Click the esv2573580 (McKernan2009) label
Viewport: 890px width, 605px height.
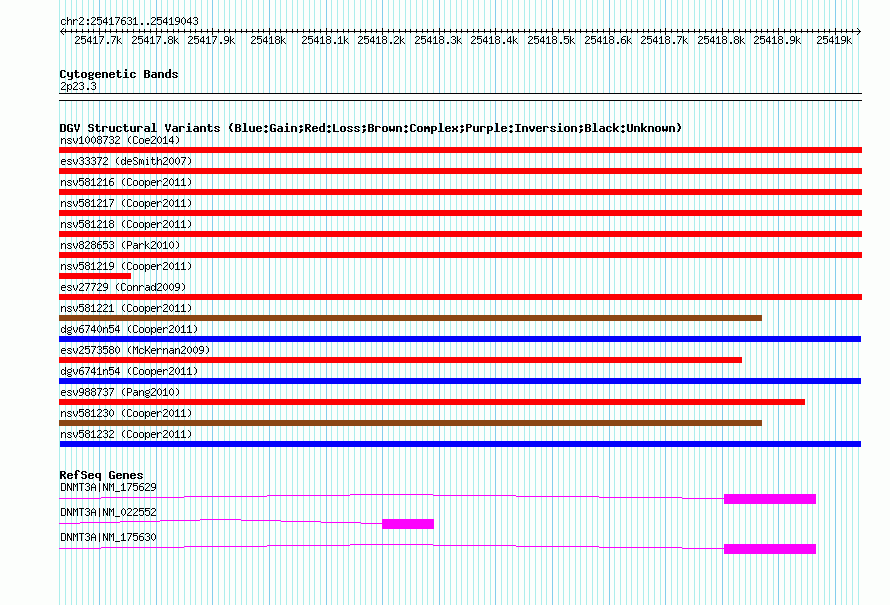pos(135,350)
